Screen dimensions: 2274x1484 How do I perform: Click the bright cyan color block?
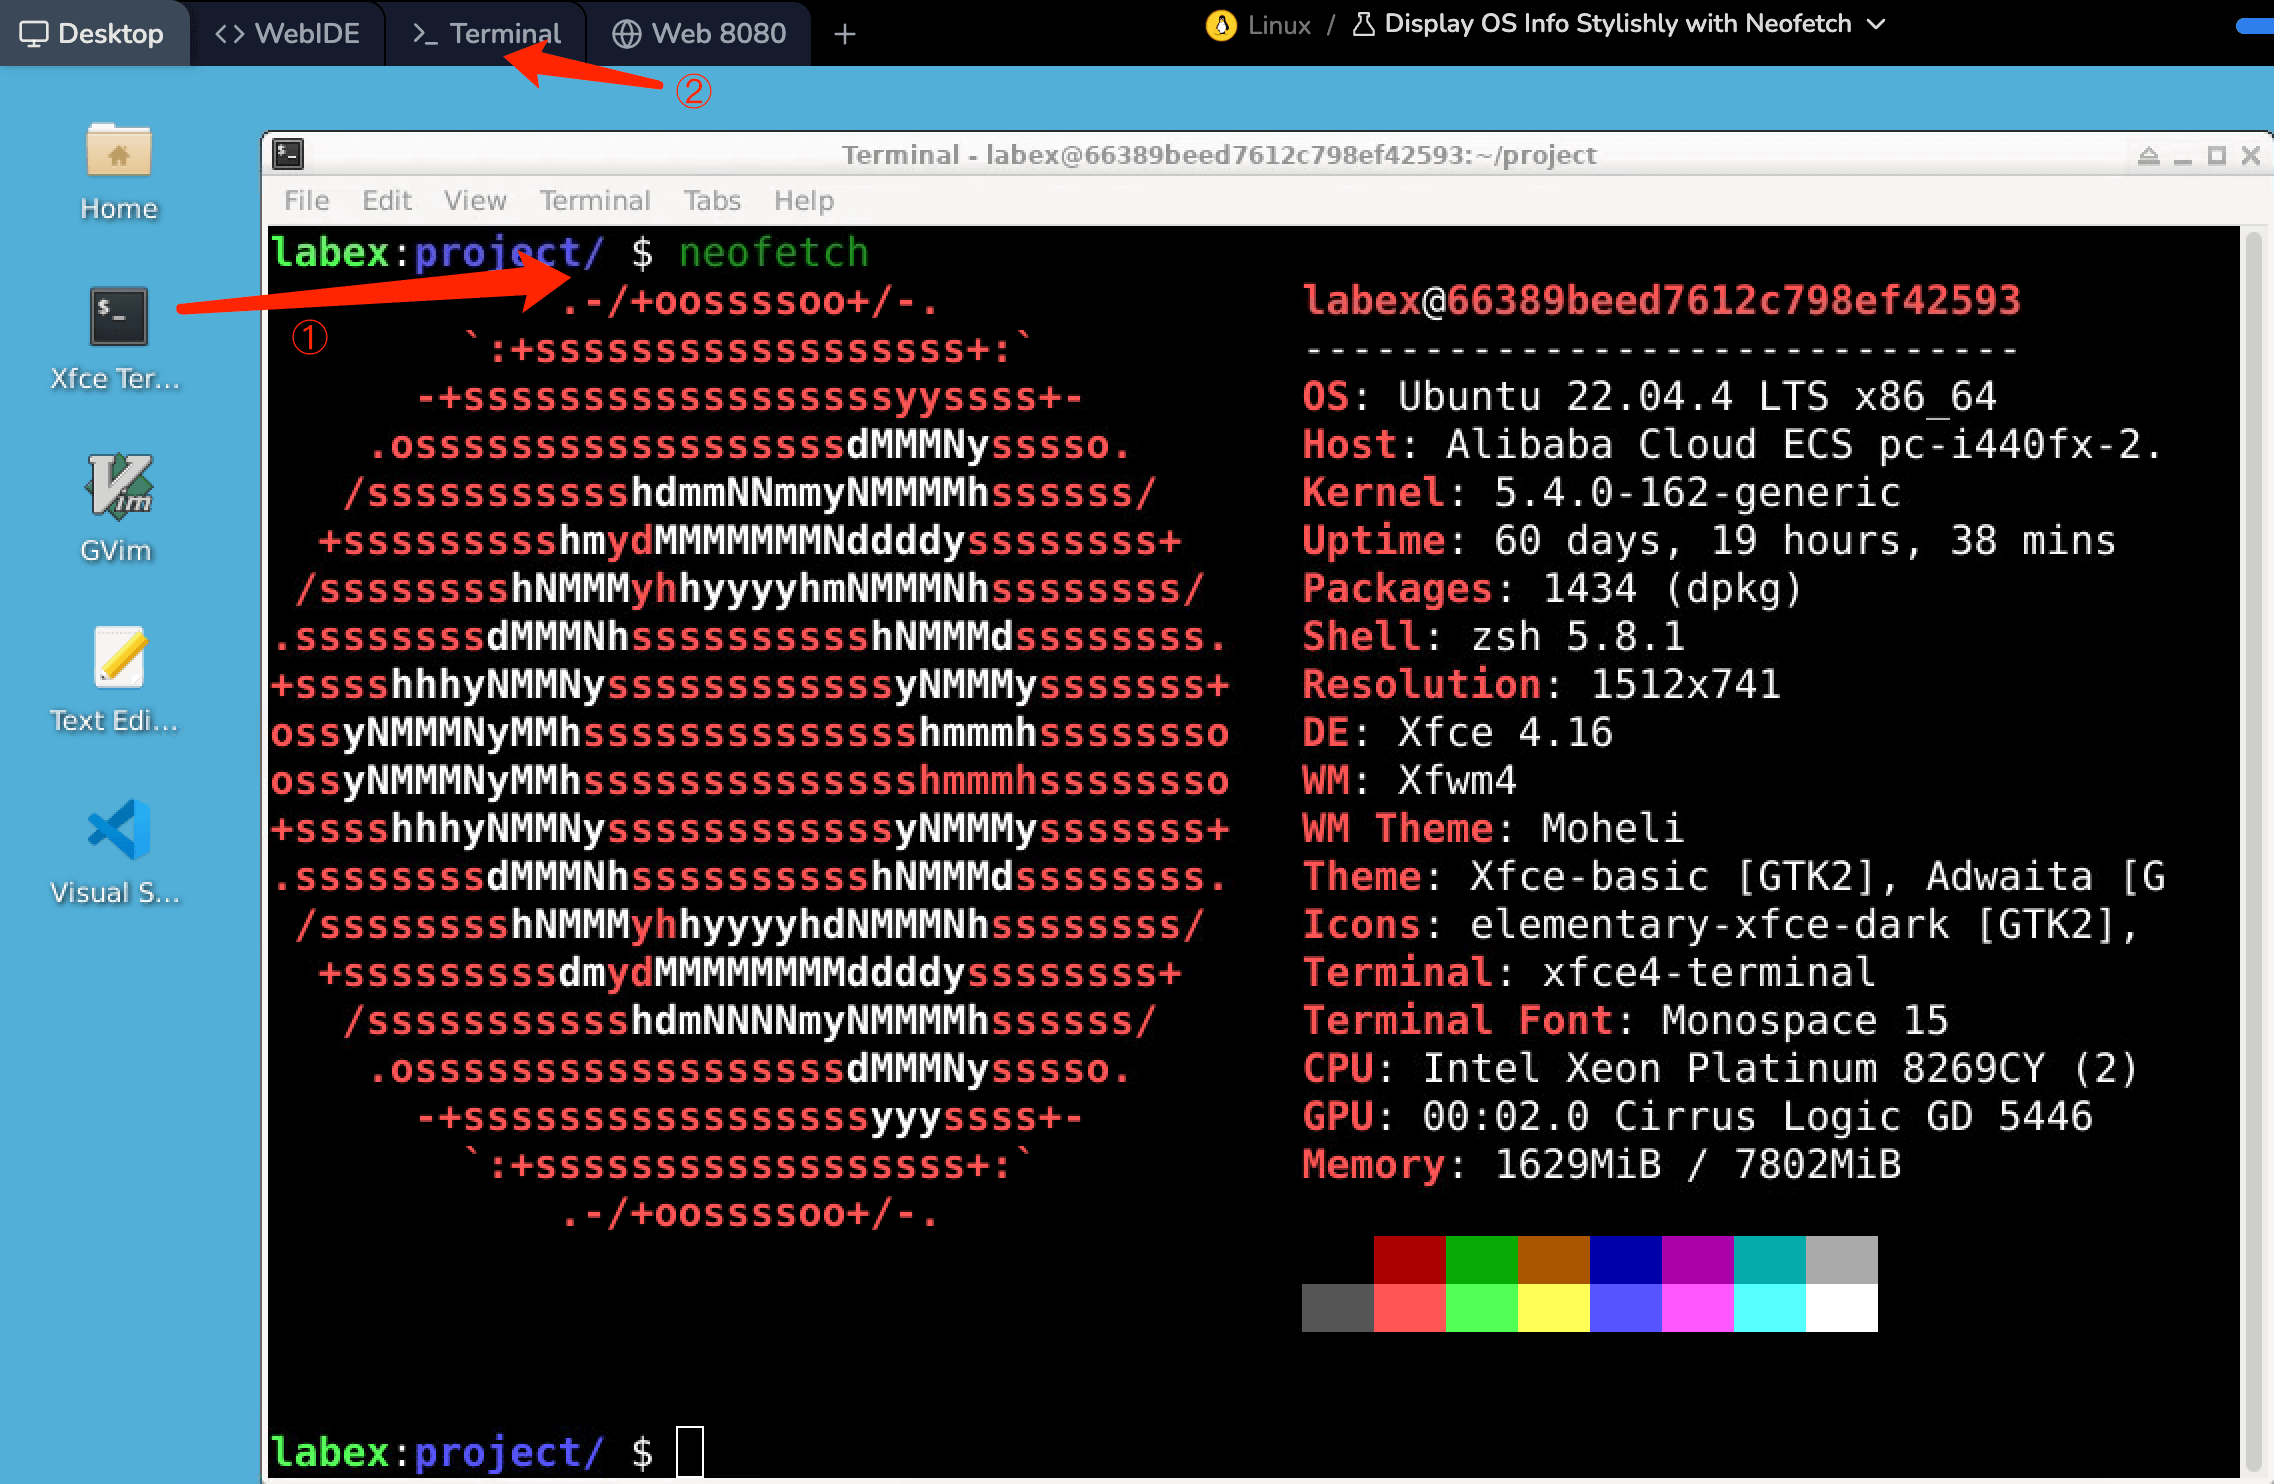[1769, 1308]
